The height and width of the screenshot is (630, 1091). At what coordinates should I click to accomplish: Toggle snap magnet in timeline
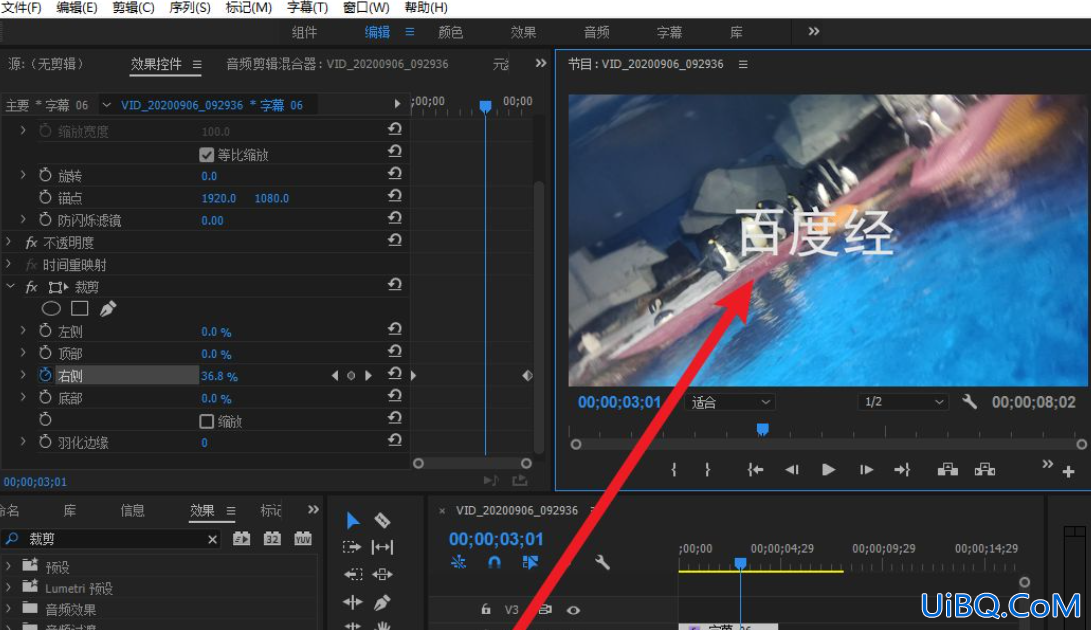(494, 562)
